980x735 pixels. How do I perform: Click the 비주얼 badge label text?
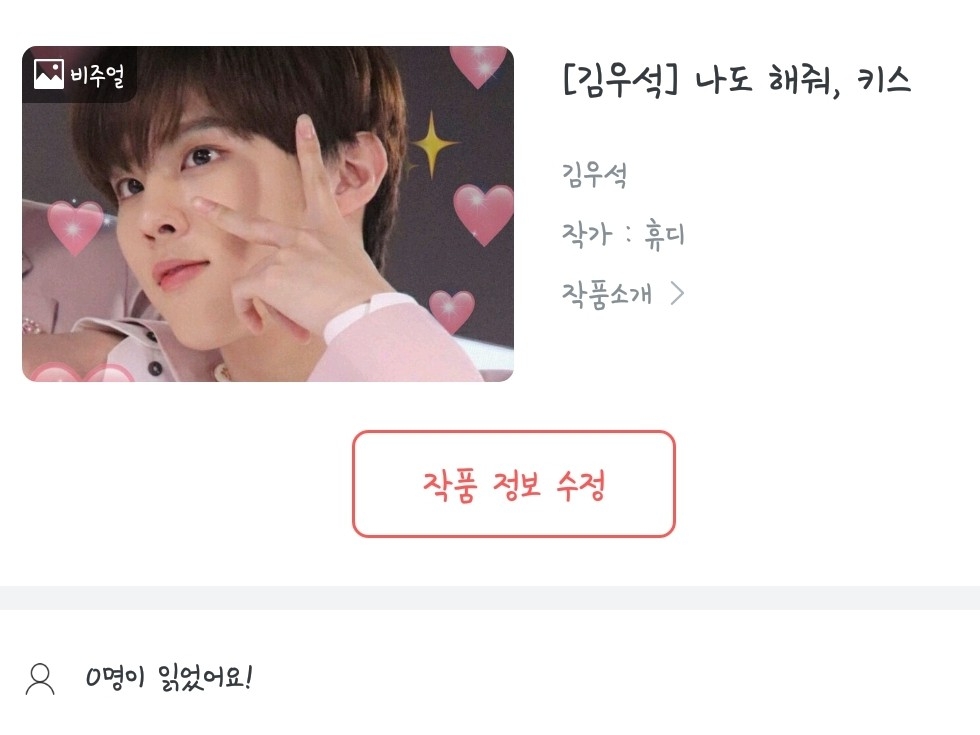[x=98, y=75]
